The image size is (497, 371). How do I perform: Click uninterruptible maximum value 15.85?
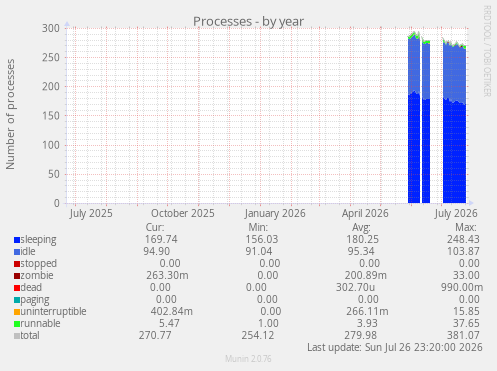click(466, 311)
